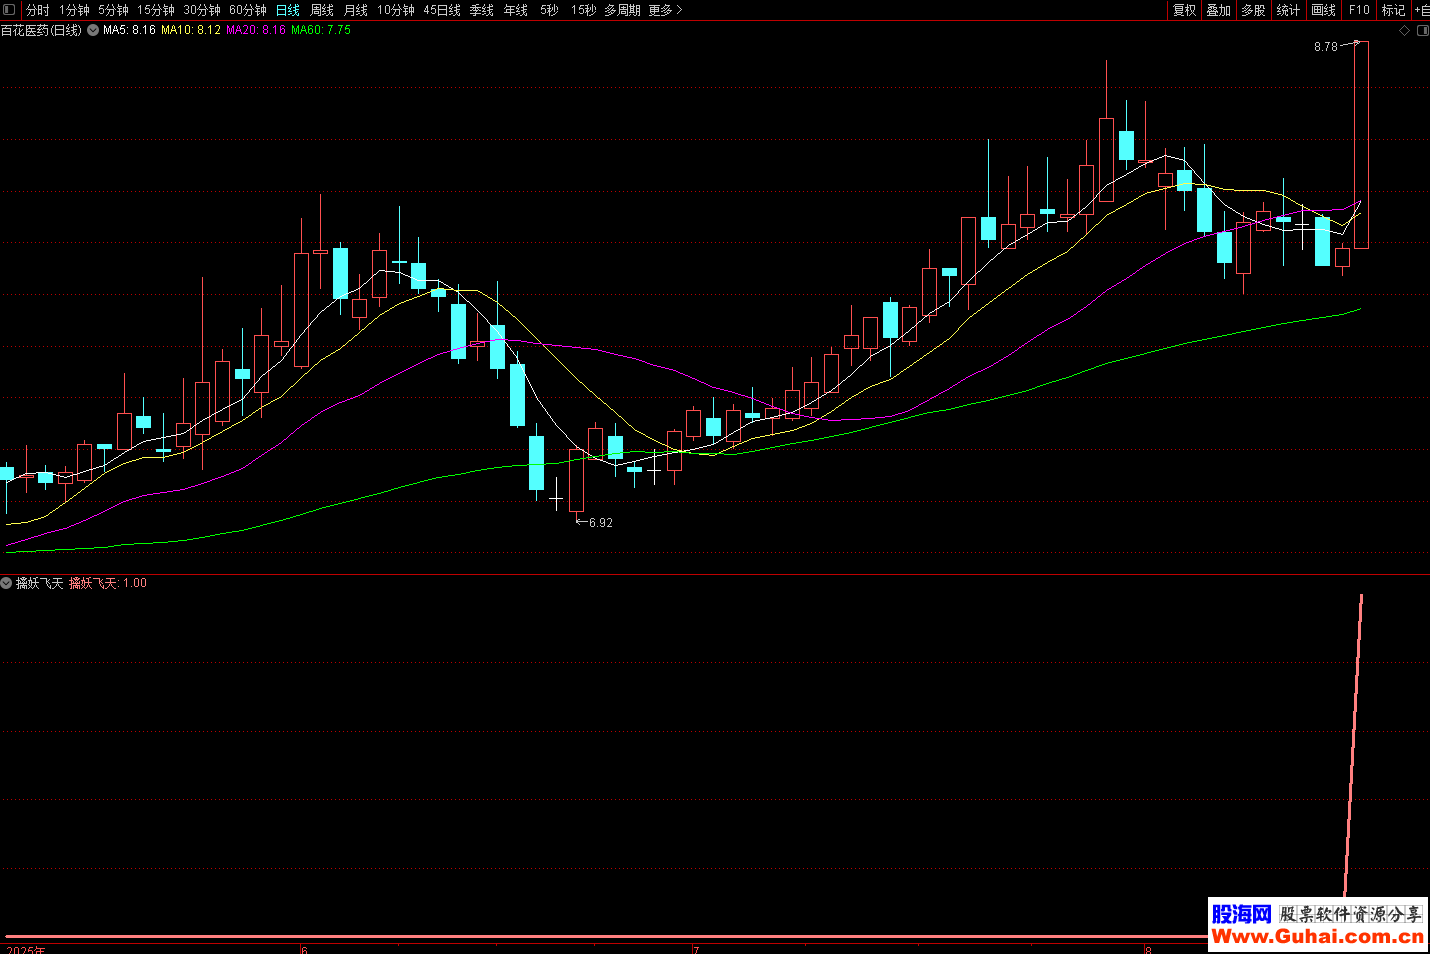Viewport: 1430px width, 954px height.
Task: Click the 复权 adjustment button
Action: [x=1185, y=10]
